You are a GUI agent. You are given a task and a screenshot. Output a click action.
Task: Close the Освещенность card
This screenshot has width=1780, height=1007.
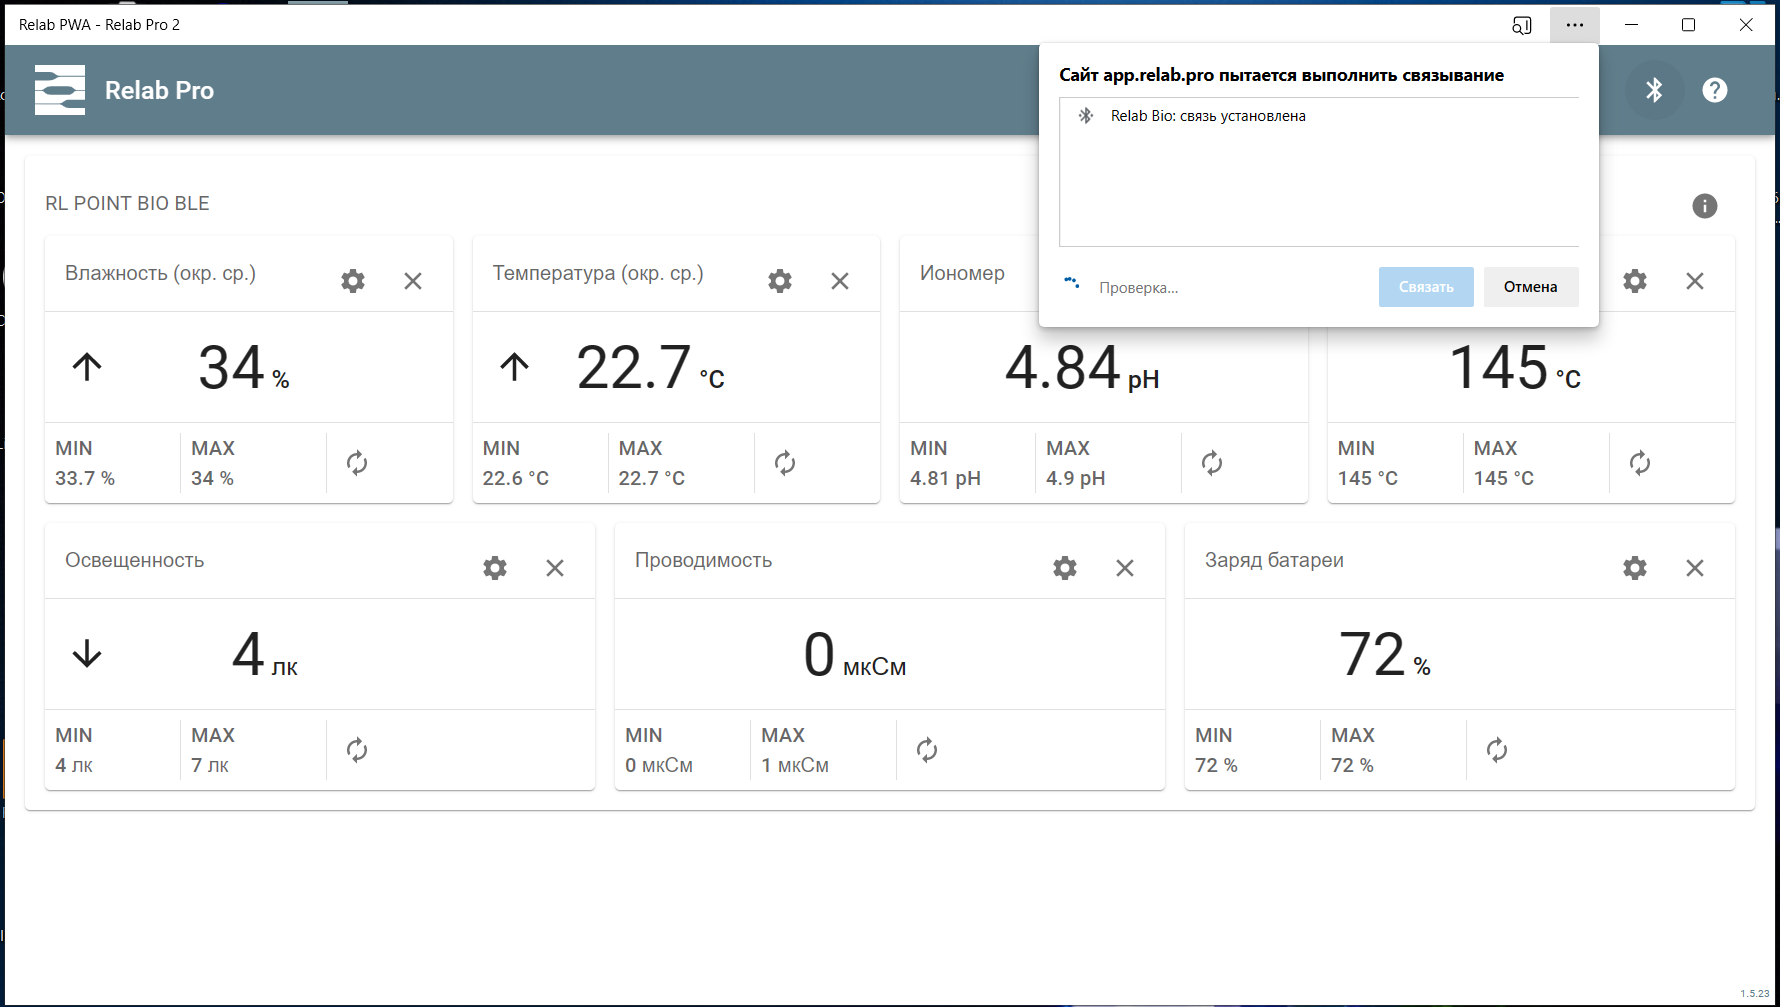[x=555, y=568]
